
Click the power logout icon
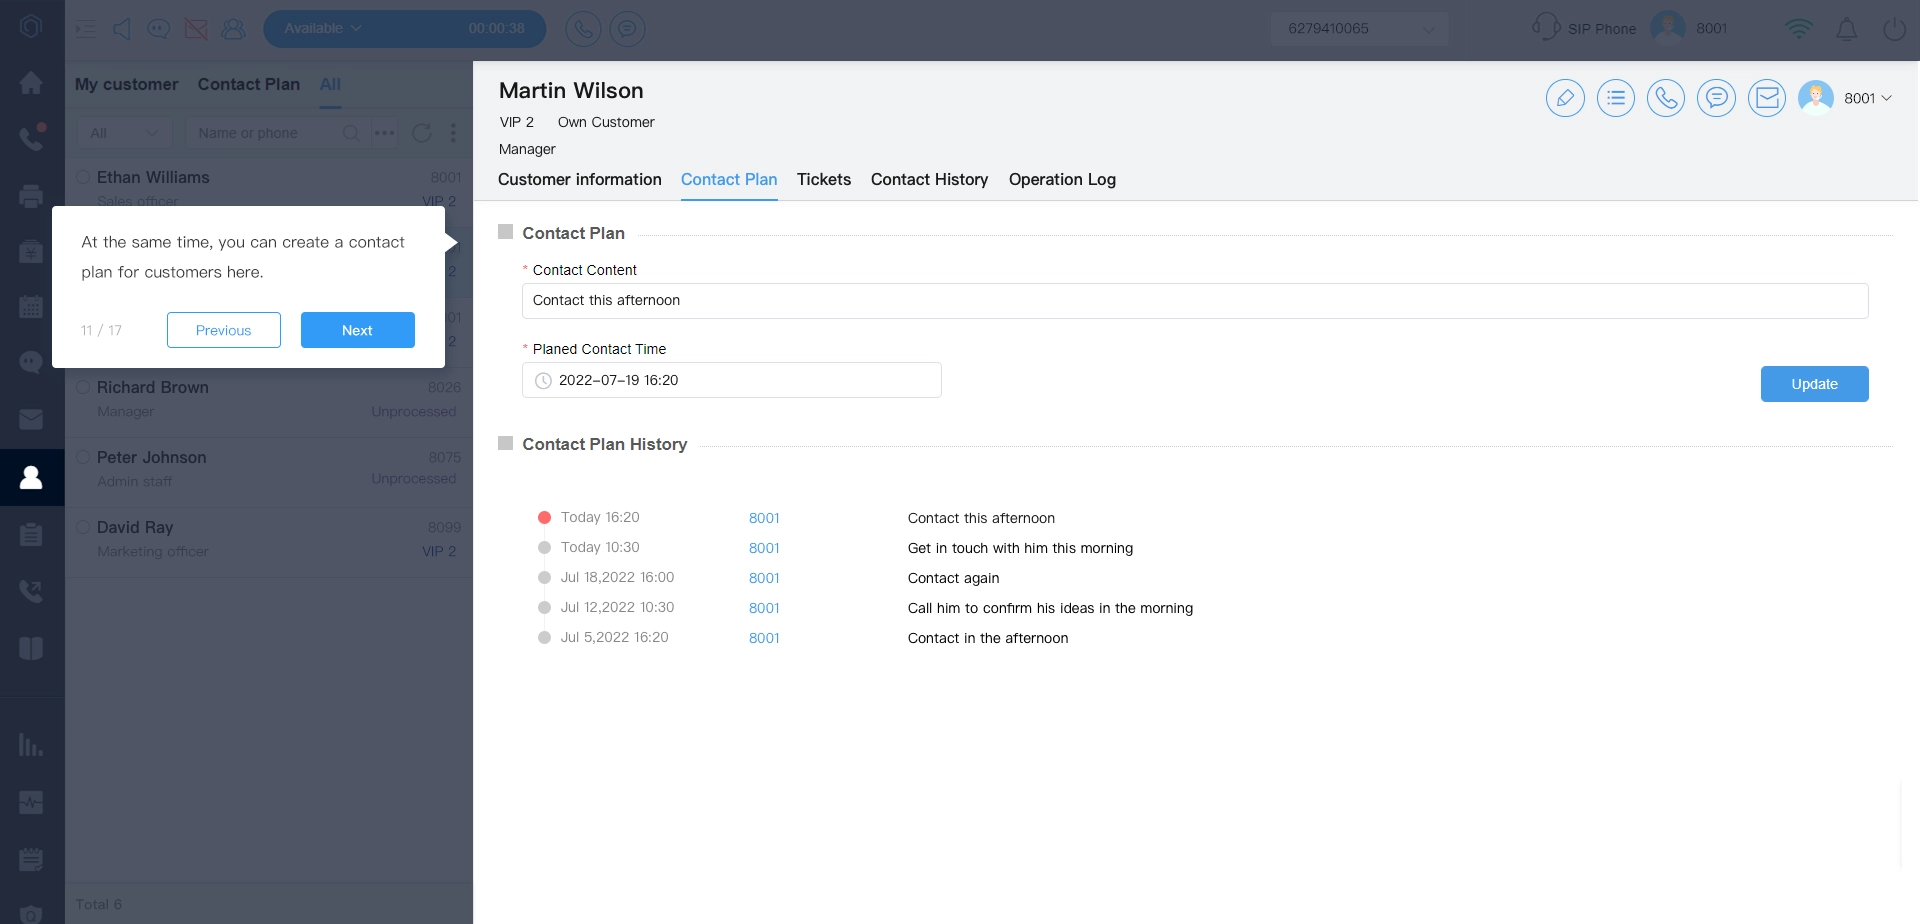pos(1894,29)
